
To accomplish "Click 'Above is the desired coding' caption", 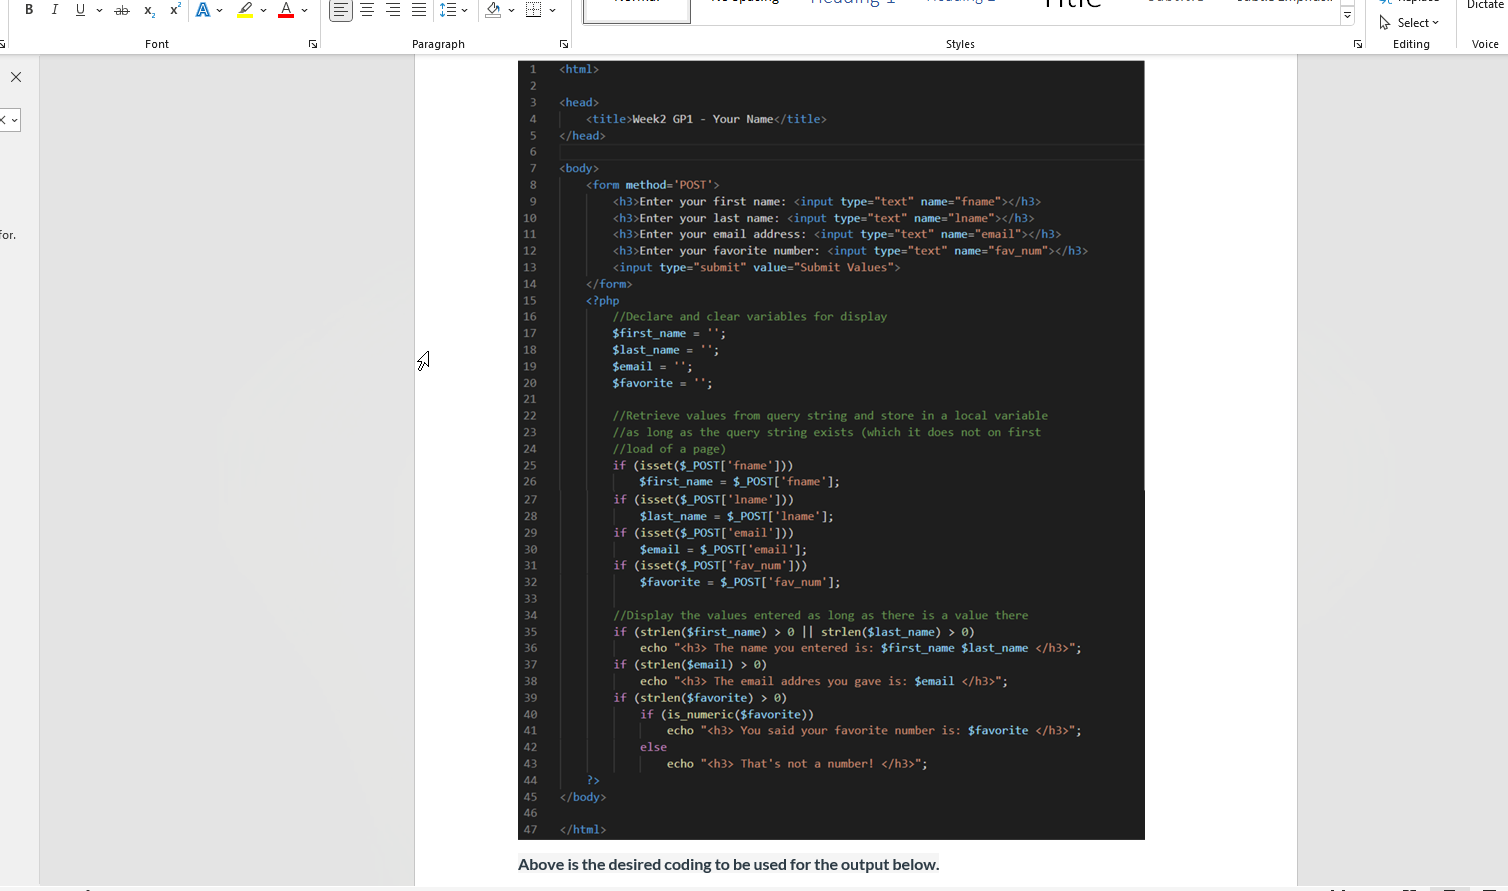I will click(x=728, y=864).
